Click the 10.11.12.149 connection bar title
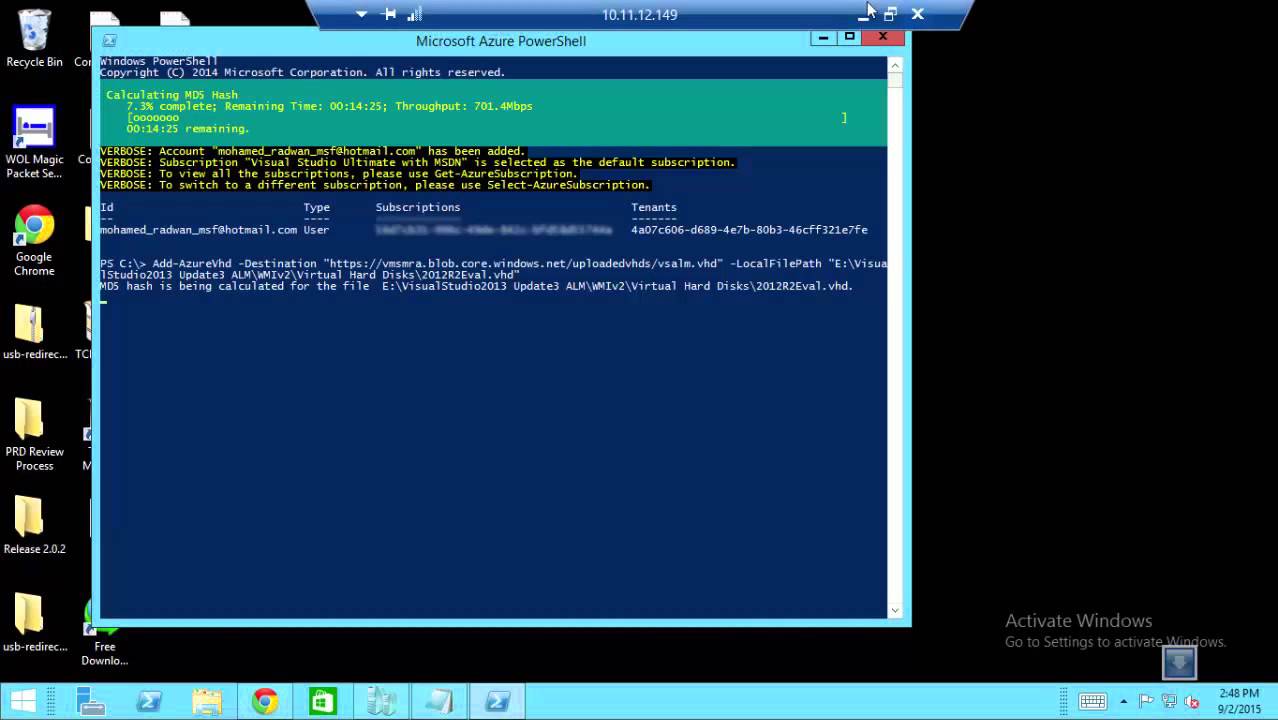The width and height of the screenshot is (1278, 720). (639, 14)
